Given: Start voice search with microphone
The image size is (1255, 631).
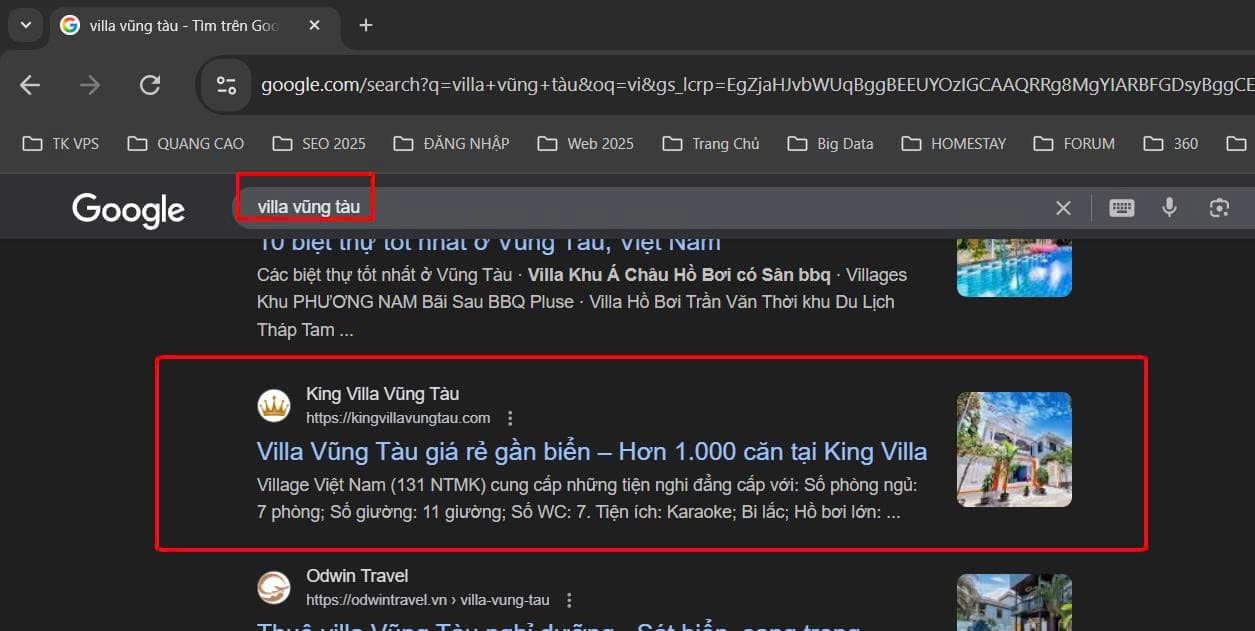Looking at the screenshot, I should 1169,208.
